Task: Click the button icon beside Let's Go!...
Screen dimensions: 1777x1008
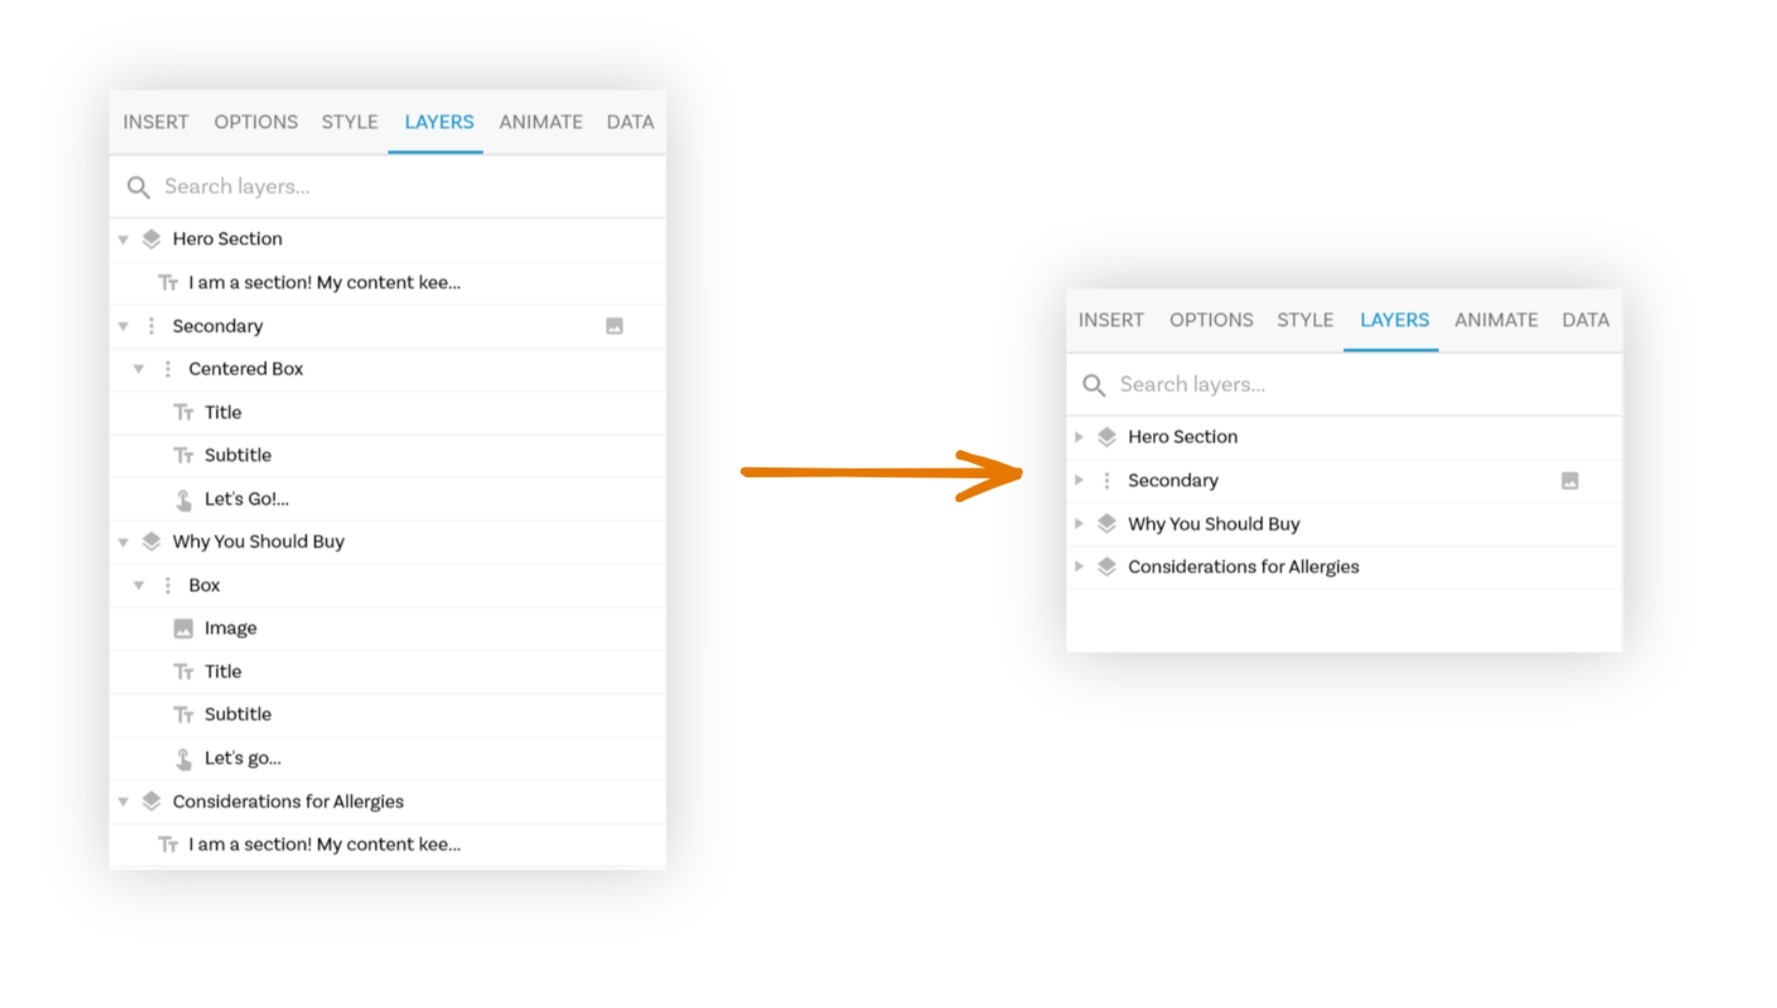Action: (183, 499)
